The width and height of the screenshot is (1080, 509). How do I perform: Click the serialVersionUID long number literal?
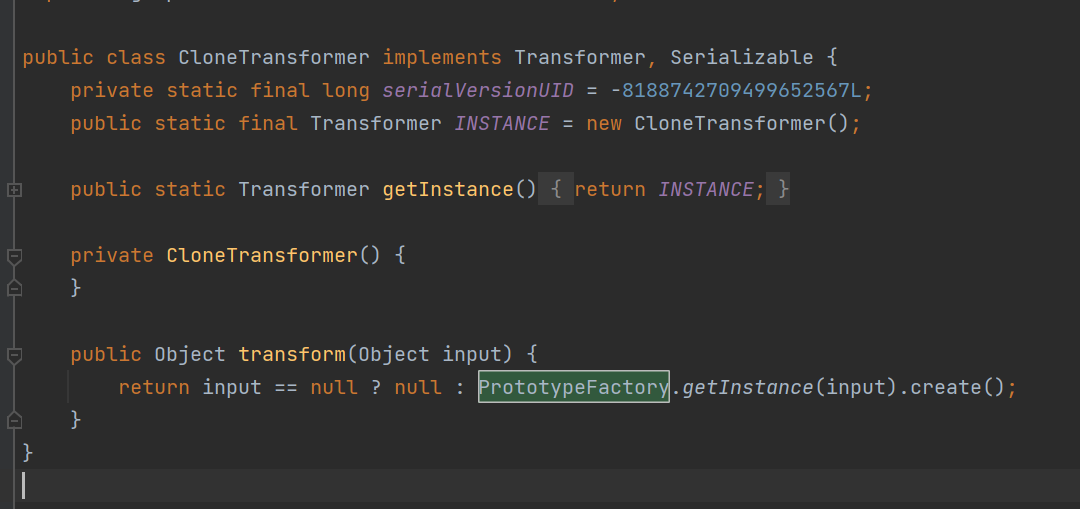pos(741,91)
